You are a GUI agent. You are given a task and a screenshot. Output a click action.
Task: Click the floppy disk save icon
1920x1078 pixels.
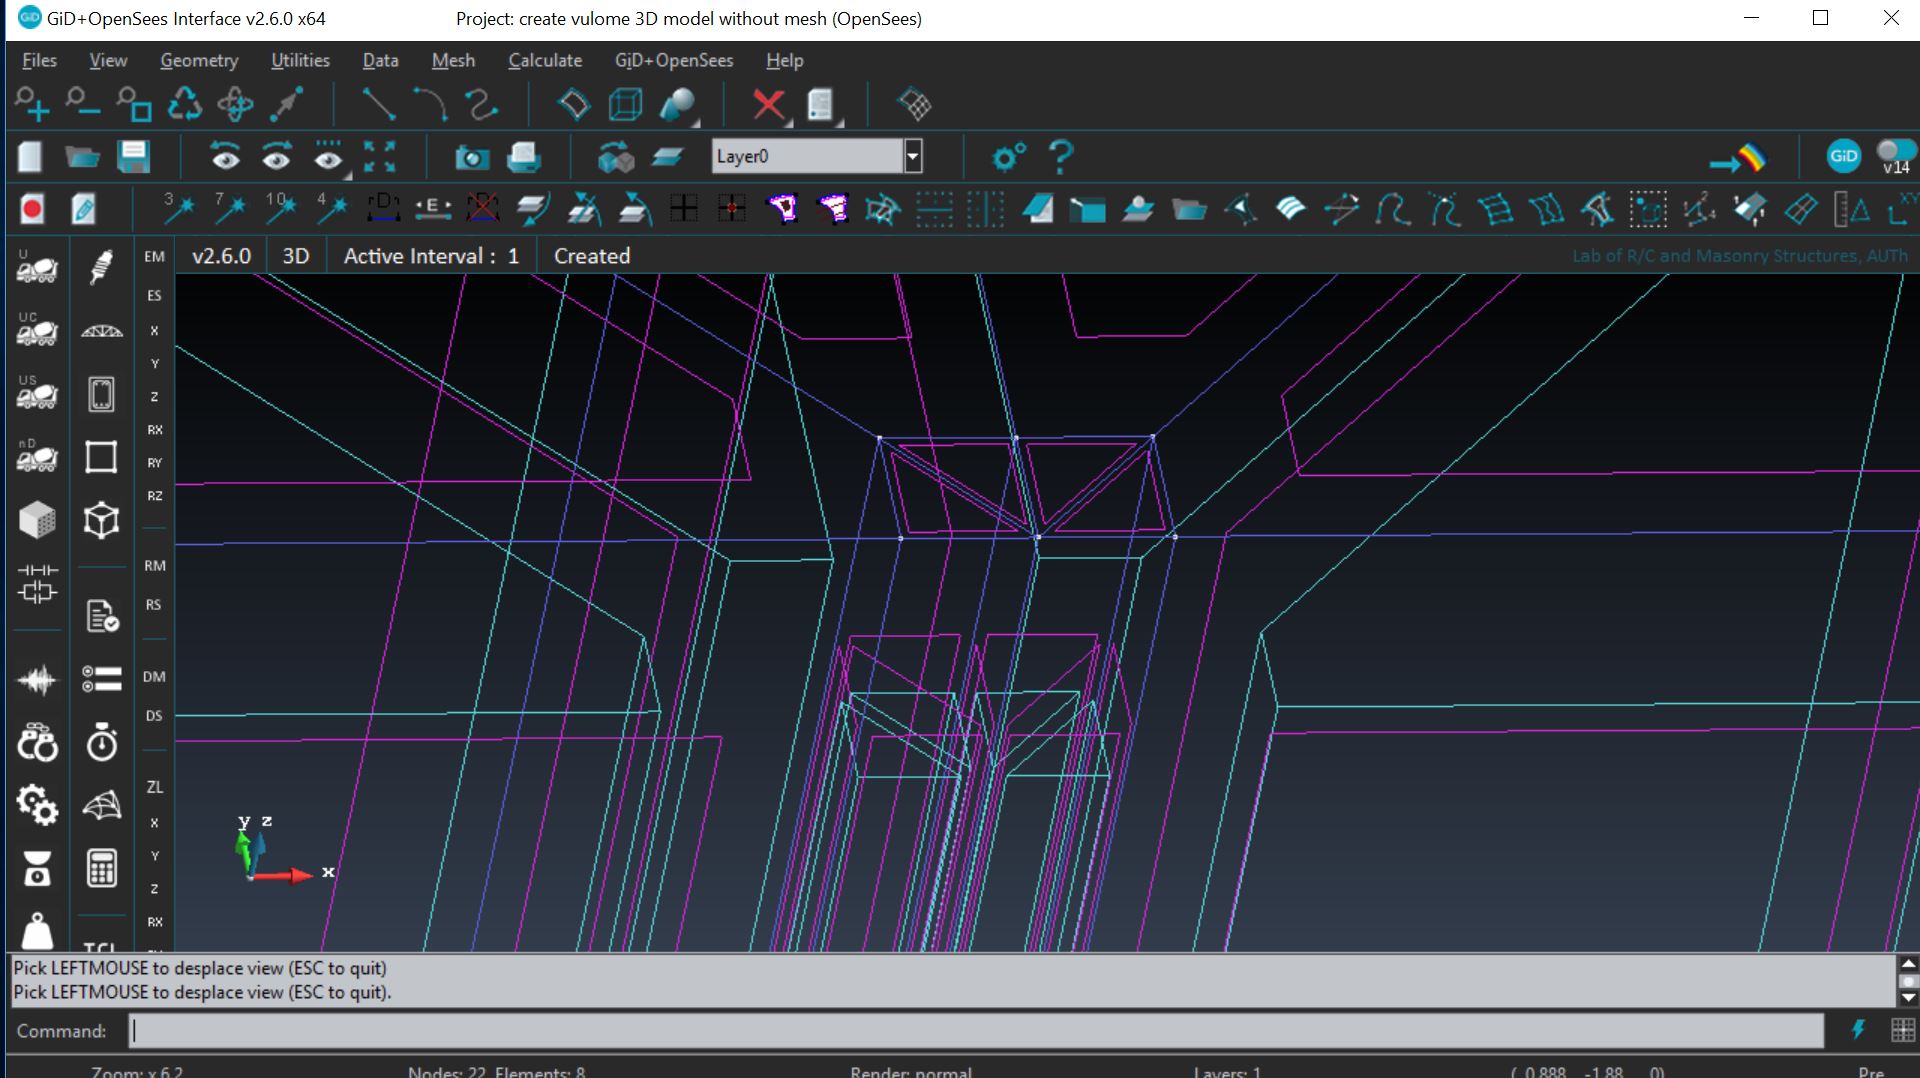[x=133, y=157]
